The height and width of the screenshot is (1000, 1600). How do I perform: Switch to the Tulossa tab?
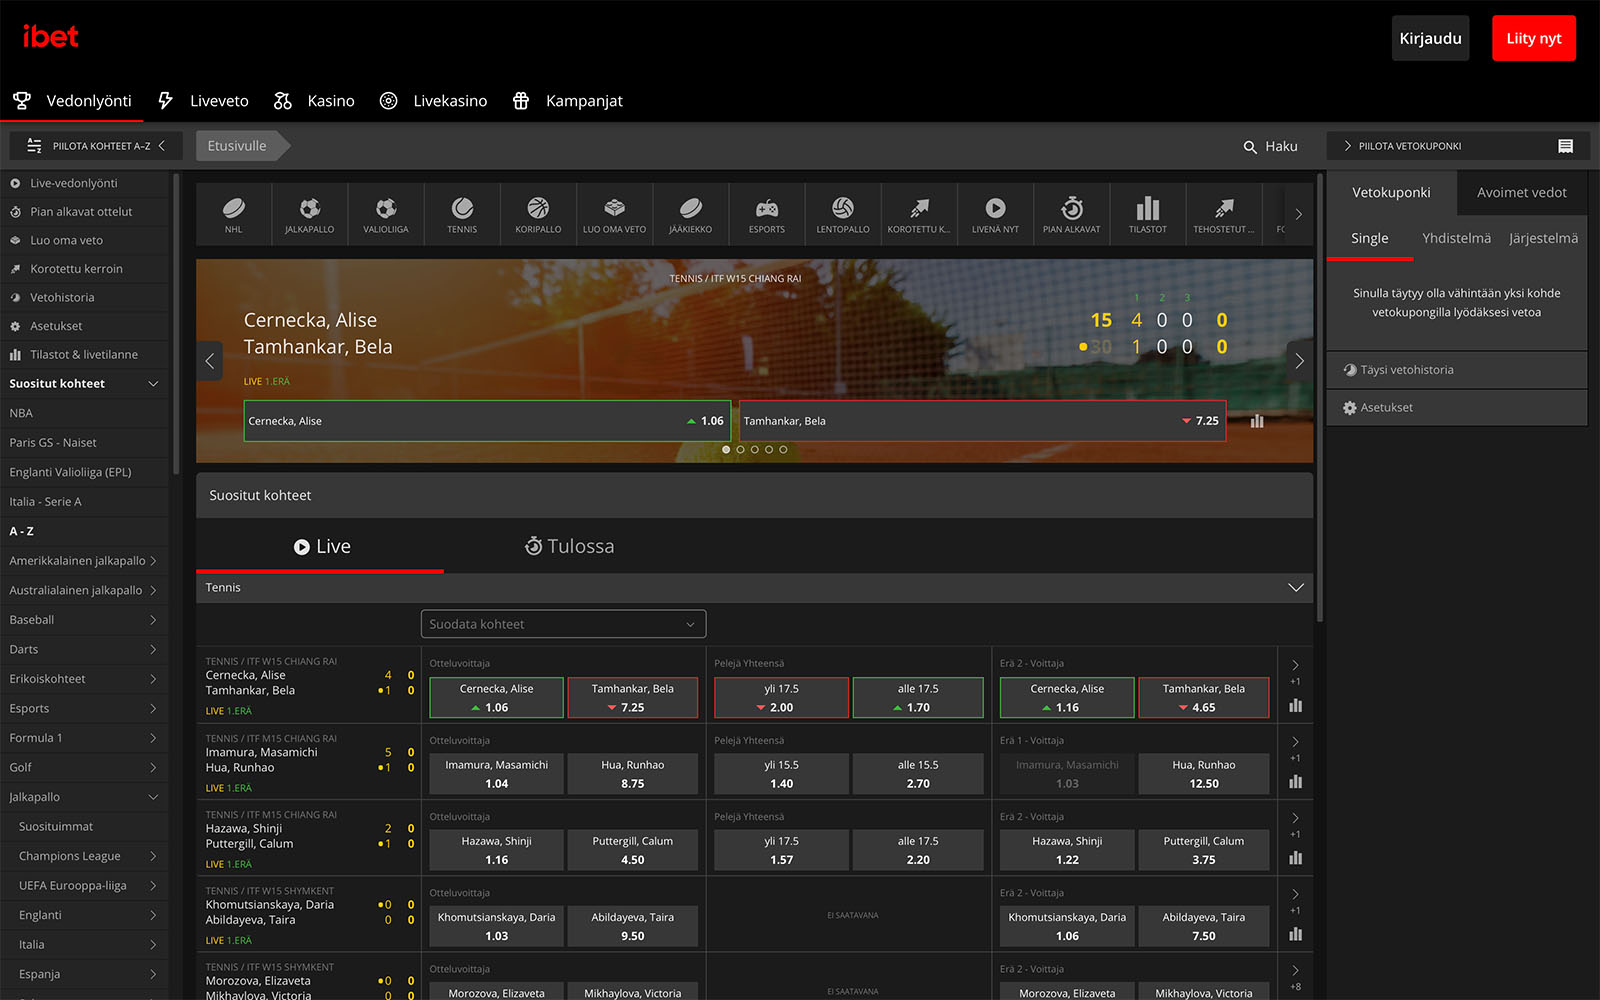[x=570, y=547]
